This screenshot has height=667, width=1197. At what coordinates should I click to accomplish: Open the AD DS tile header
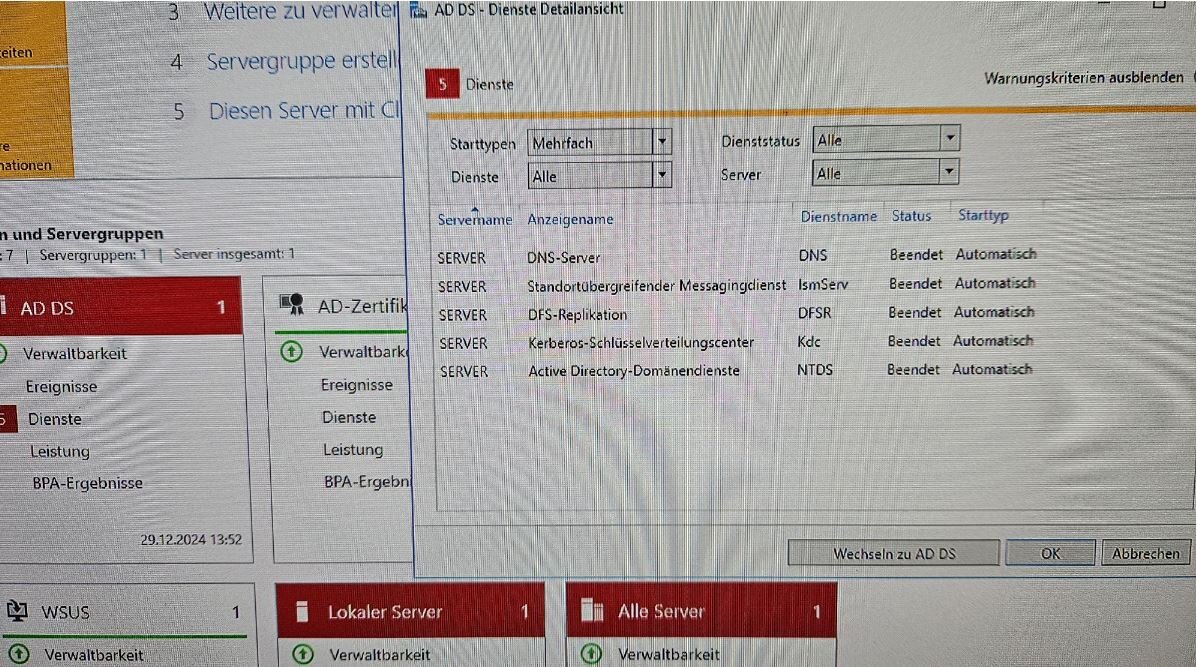(x=121, y=308)
